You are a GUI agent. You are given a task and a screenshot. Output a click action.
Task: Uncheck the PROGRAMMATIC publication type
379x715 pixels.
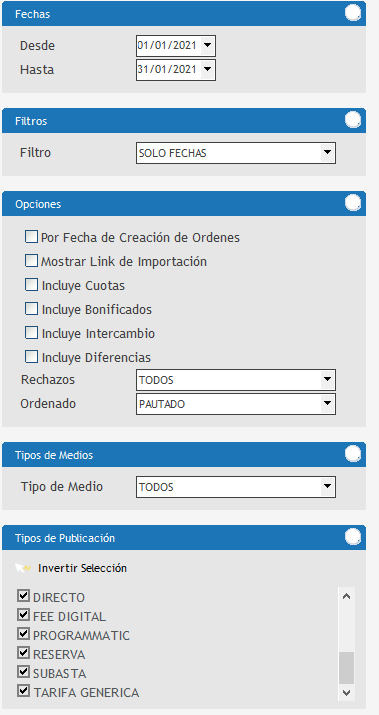(x=23, y=634)
